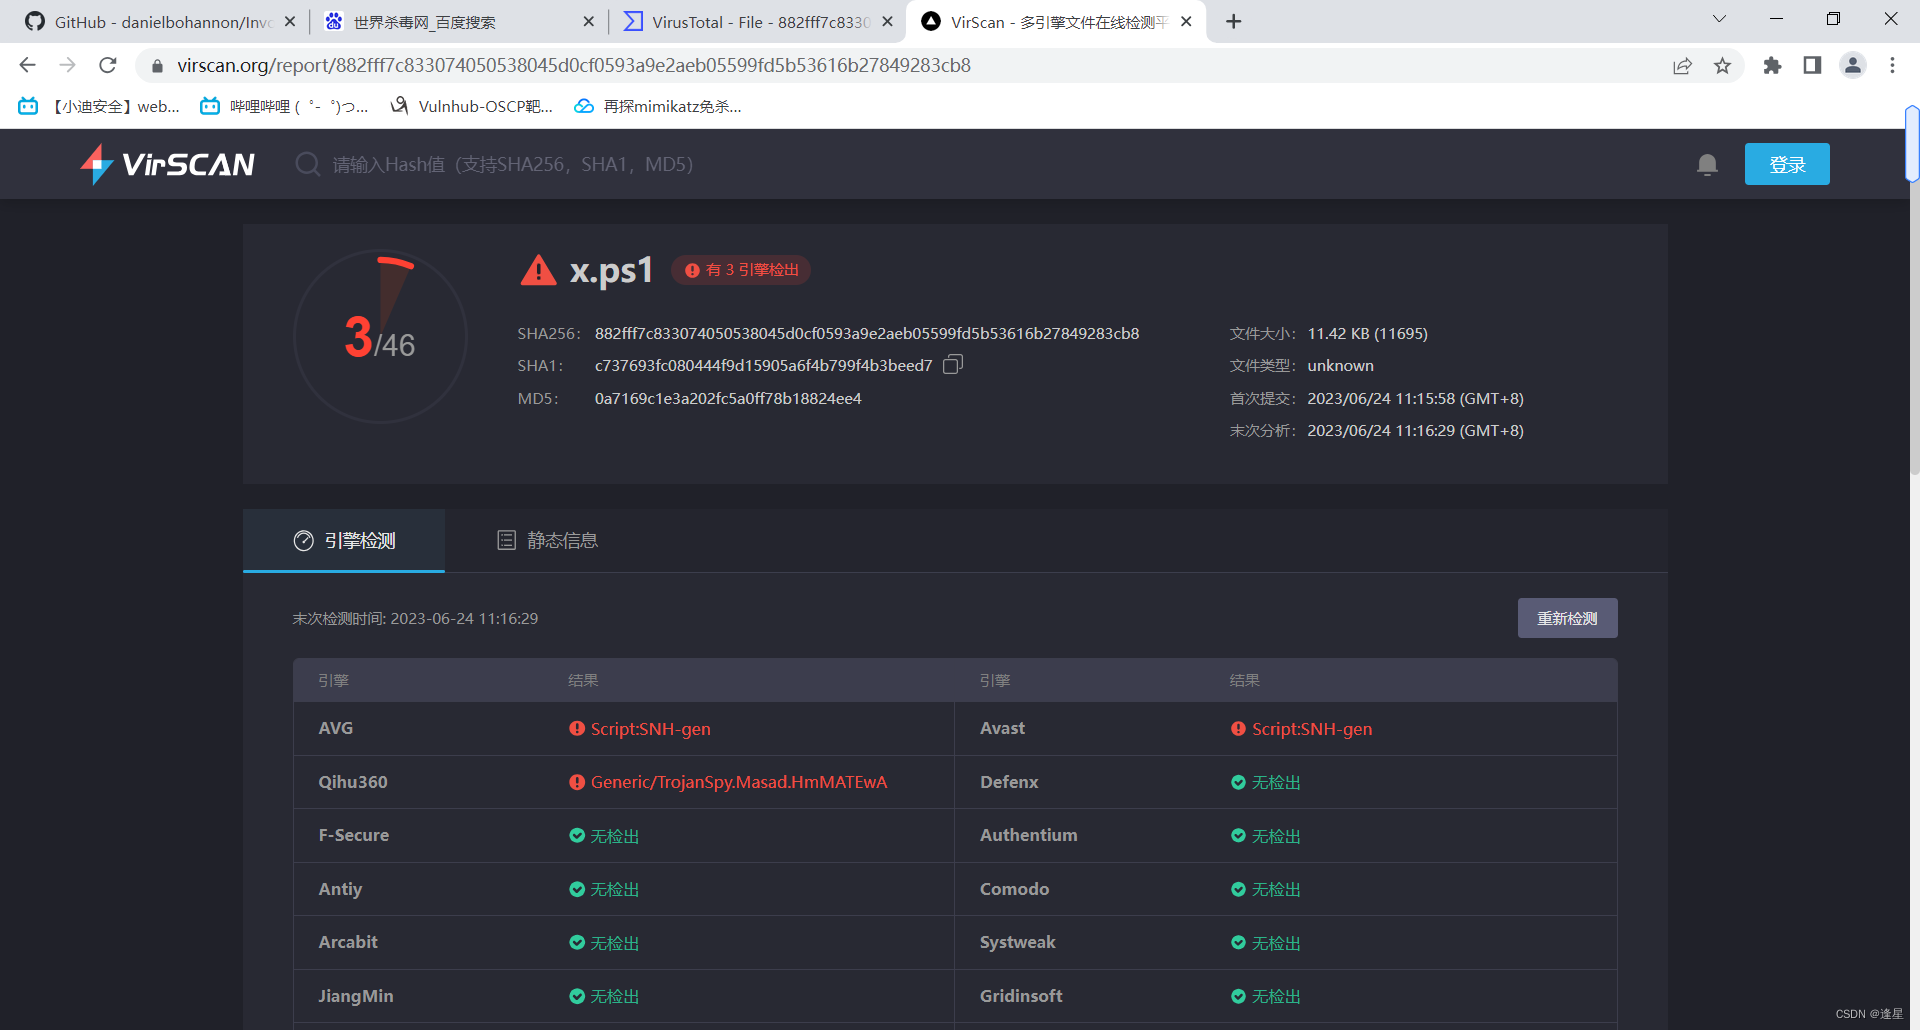Viewport: 1920px width, 1030px height.
Task: Click the 末次检测时间 timestamp text
Action: click(x=415, y=618)
